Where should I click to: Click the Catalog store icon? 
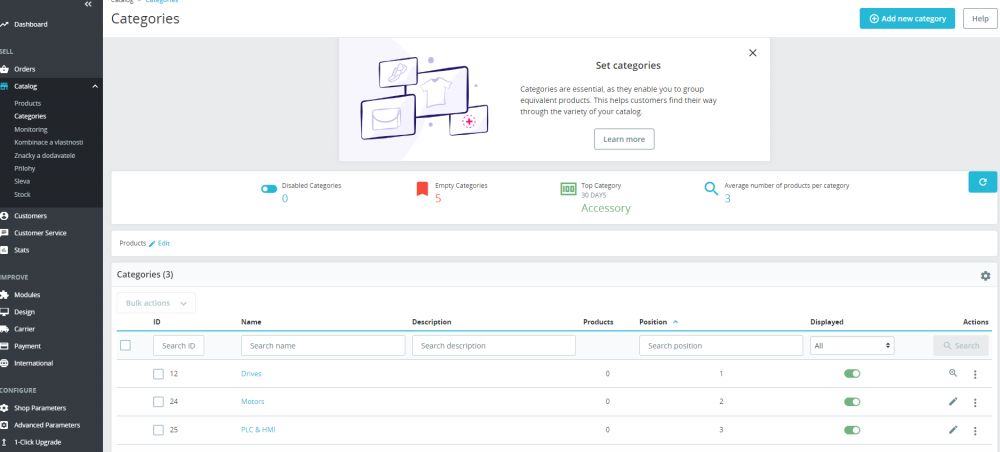[x=4, y=86]
